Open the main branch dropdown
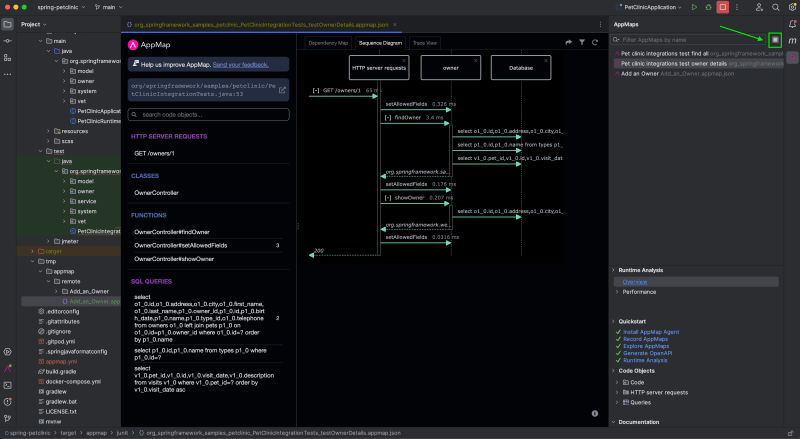Screen dimensions: 800x439 [109, 7]
